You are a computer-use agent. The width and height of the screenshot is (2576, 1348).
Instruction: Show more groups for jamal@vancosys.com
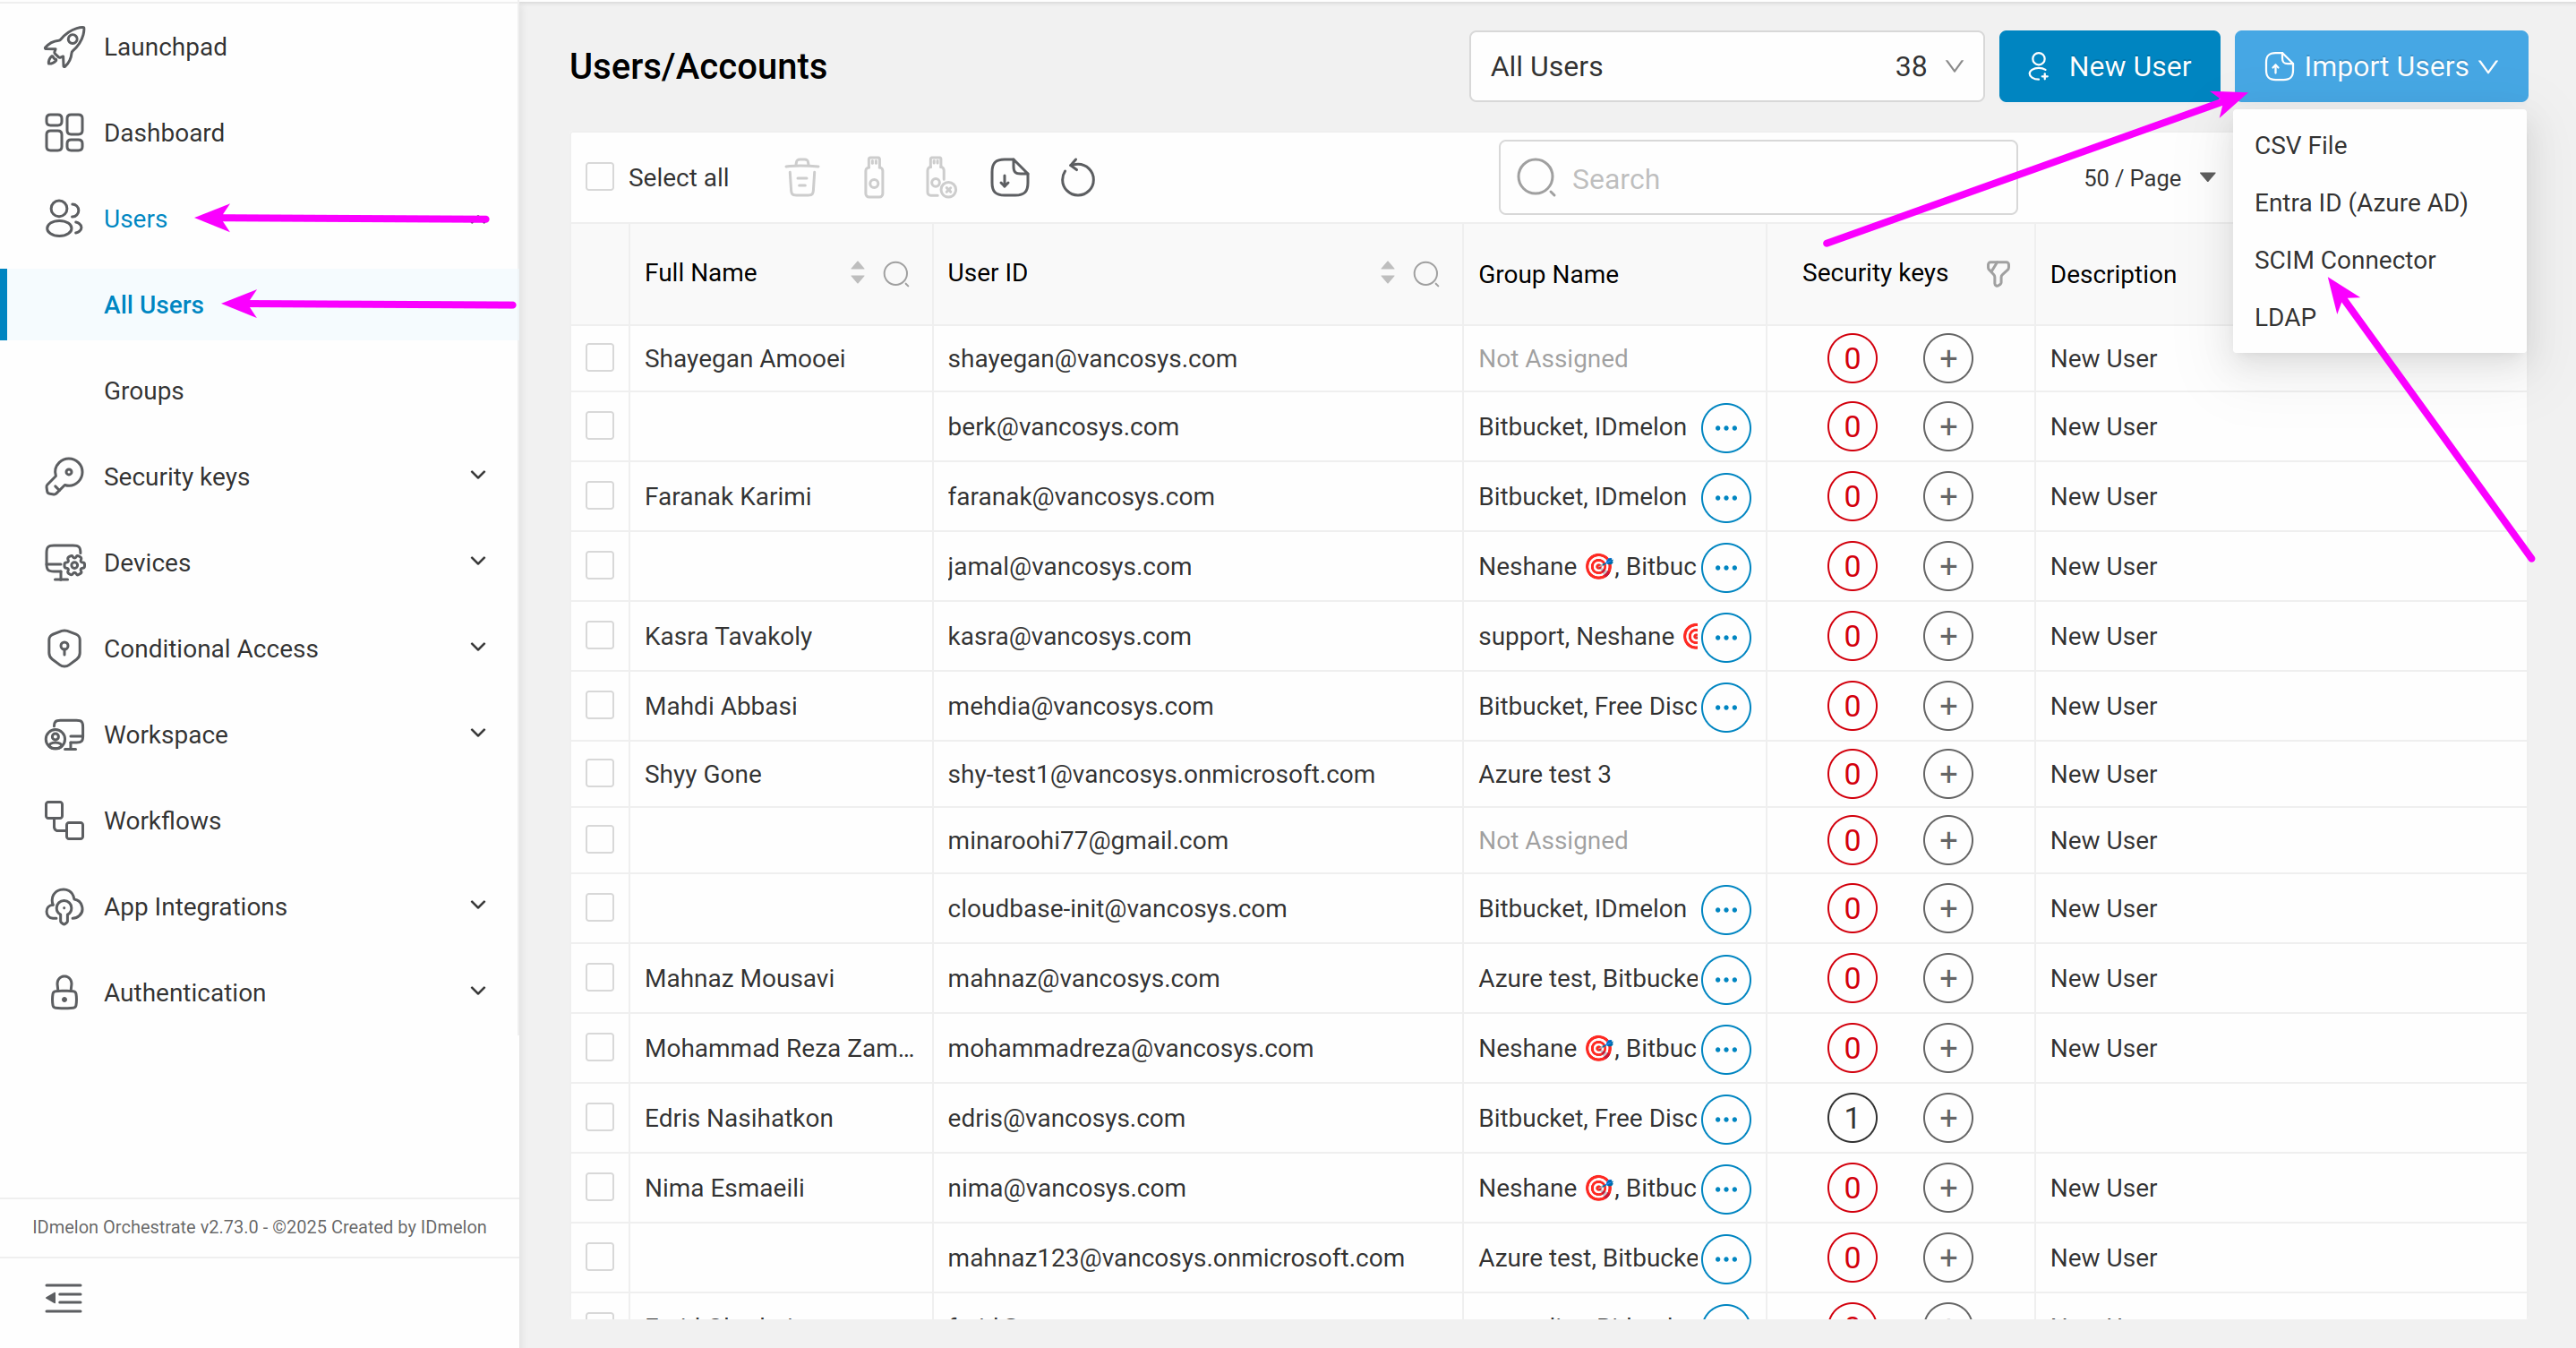click(x=1726, y=567)
